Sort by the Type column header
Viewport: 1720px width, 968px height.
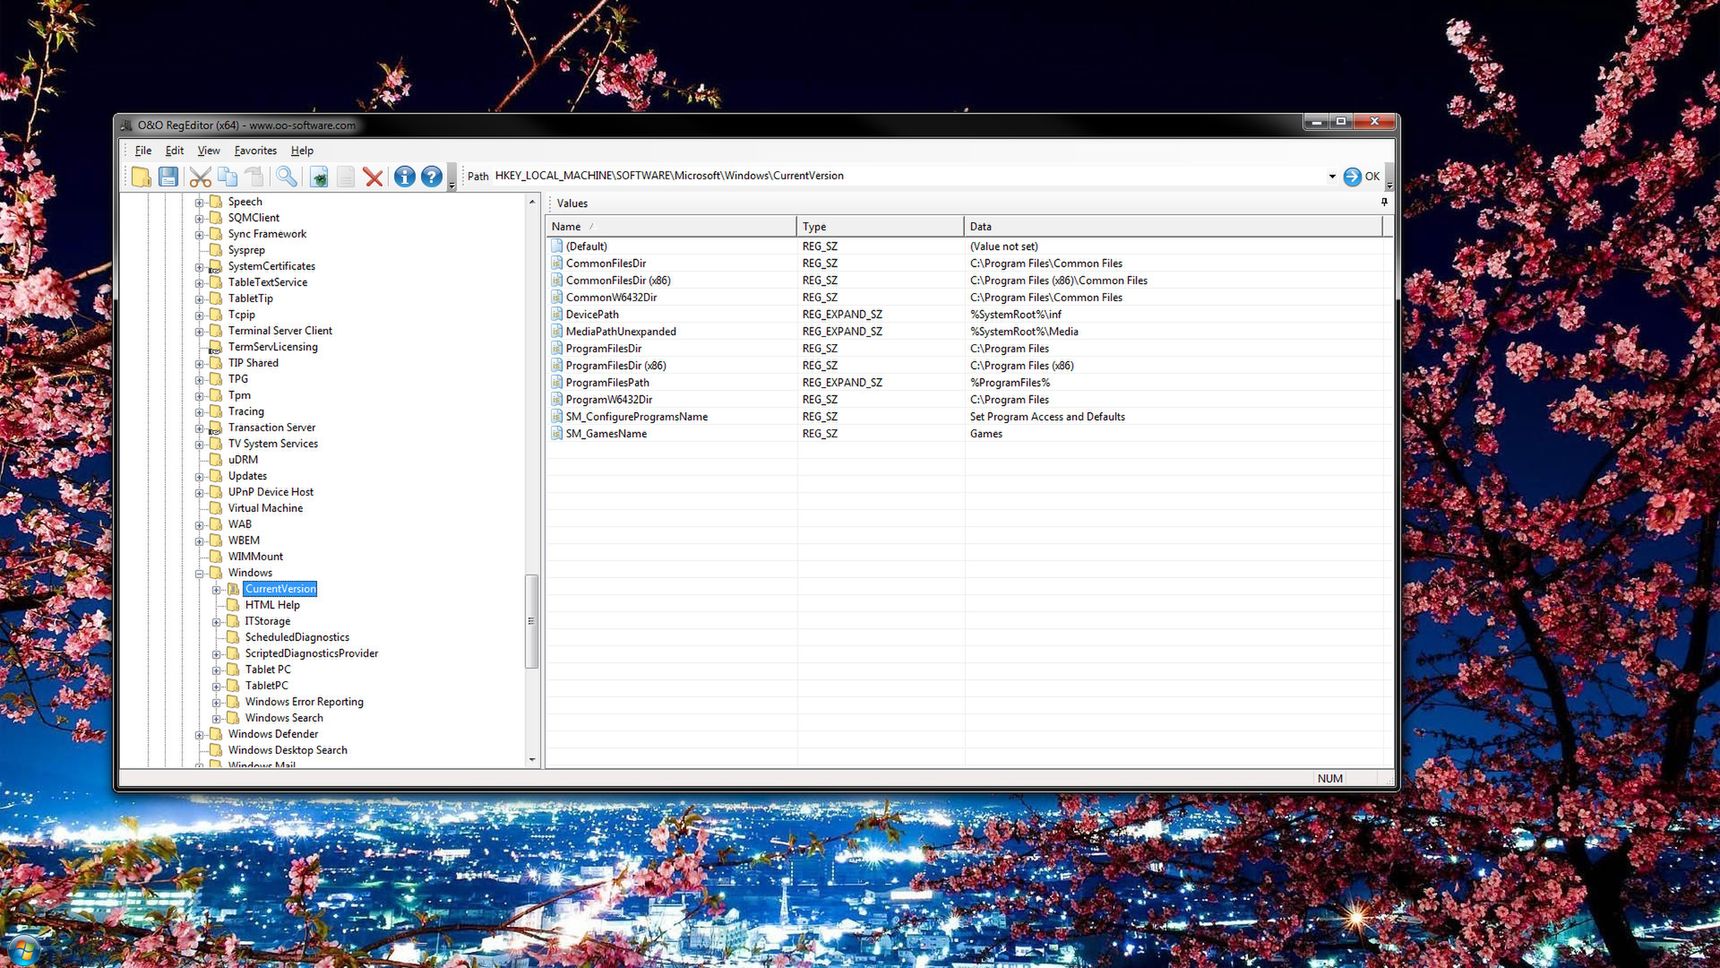[880, 227]
